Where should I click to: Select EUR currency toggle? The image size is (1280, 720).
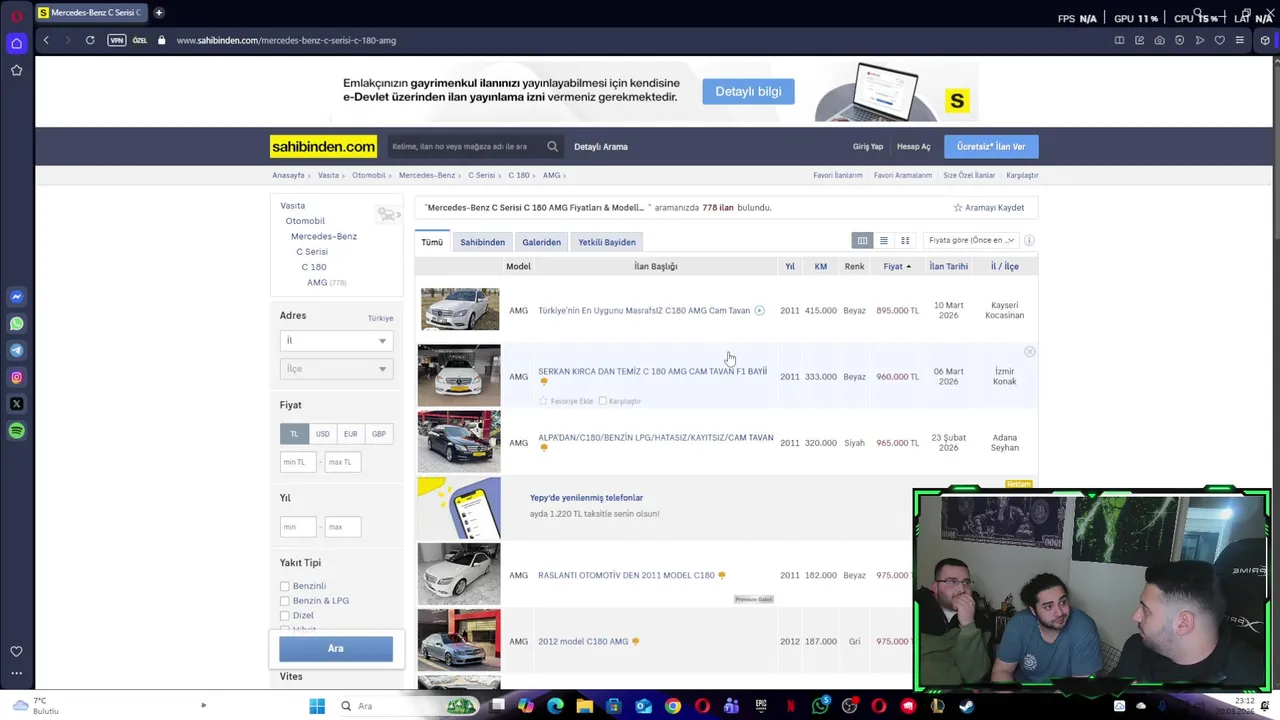coord(350,434)
